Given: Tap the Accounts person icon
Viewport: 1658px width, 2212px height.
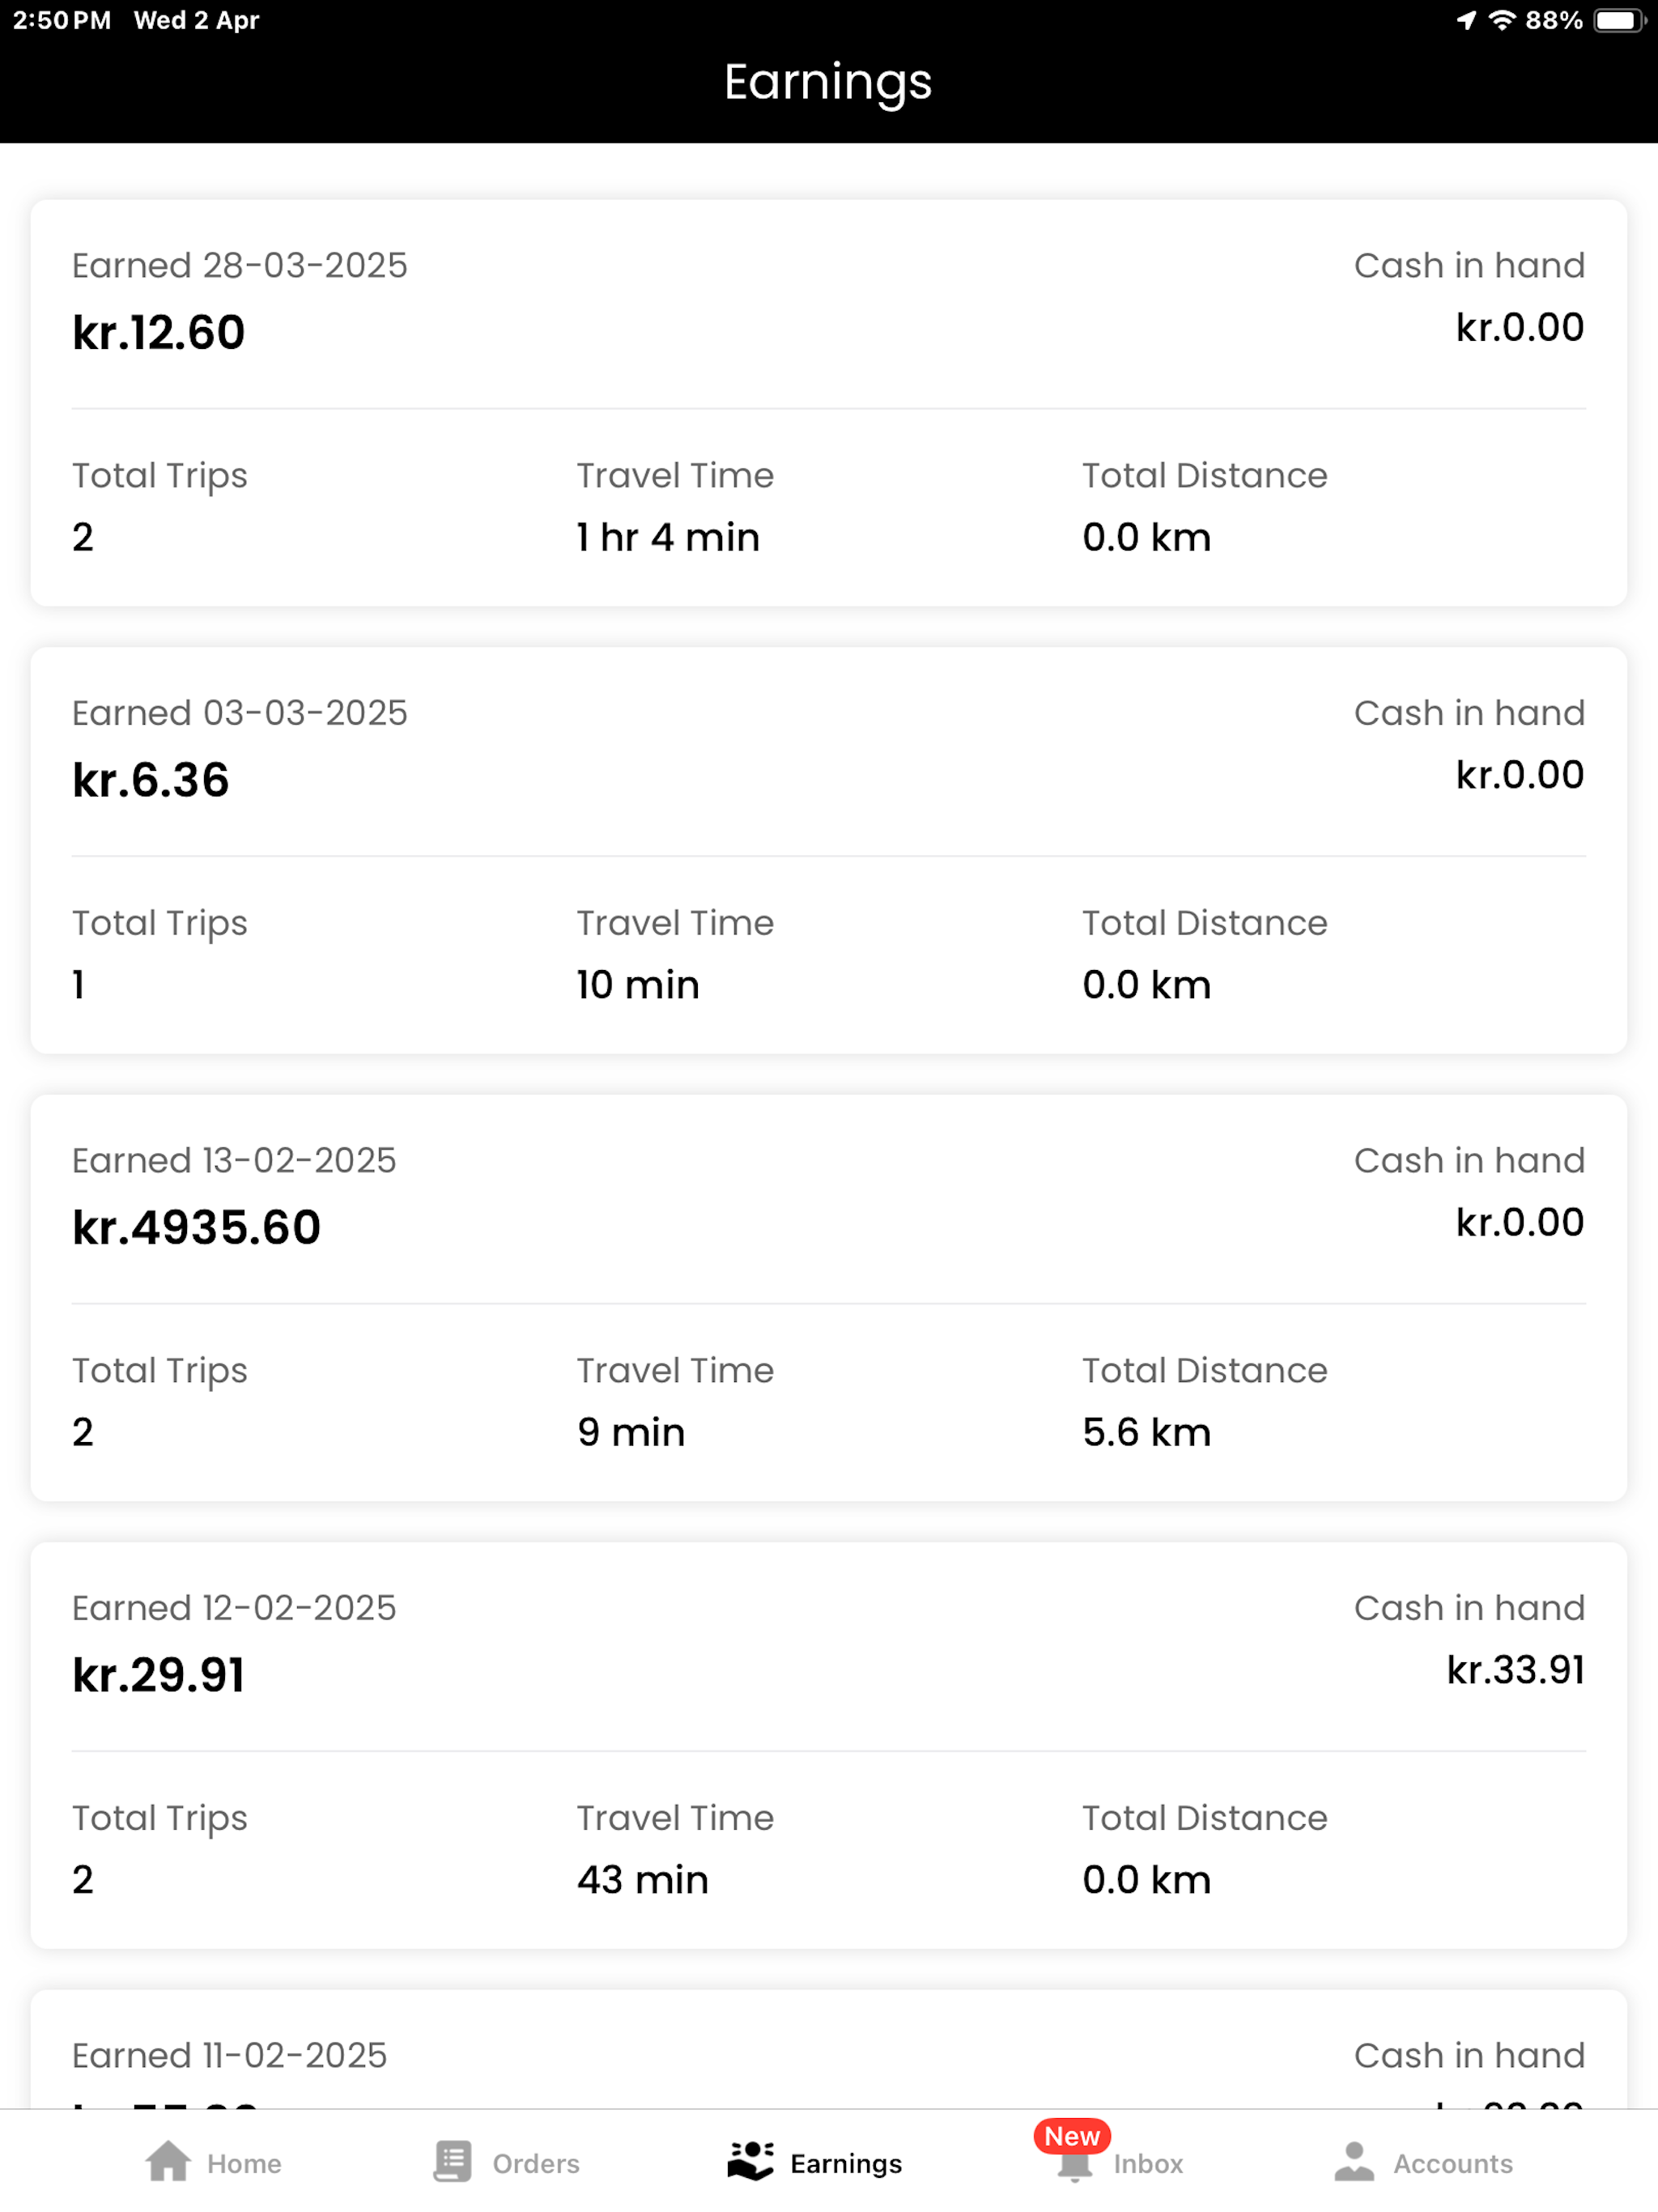Looking at the screenshot, I should point(1354,2162).
